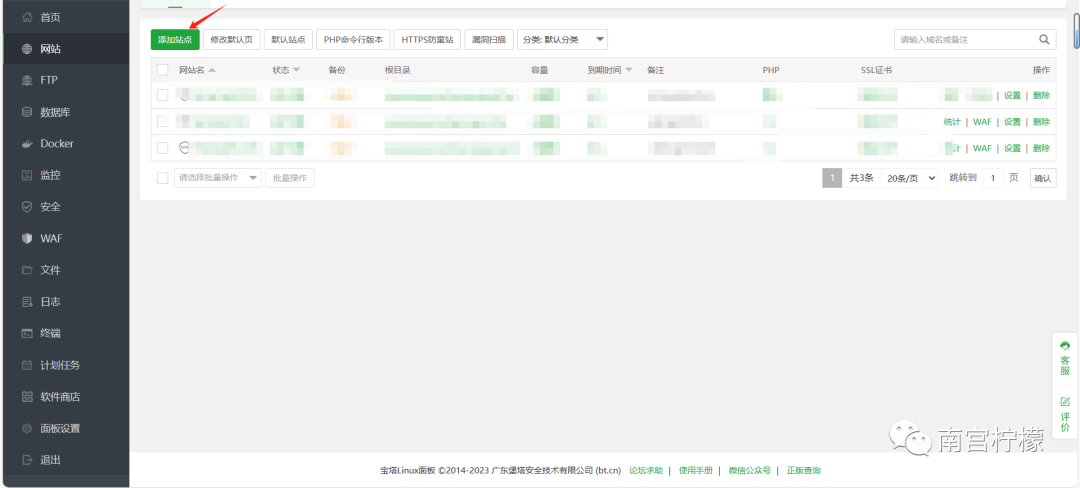Click 删除 on the third site row
The width and height of the screenshot is (1080, 488).
pyautogui.click(x=1041, y=148)
